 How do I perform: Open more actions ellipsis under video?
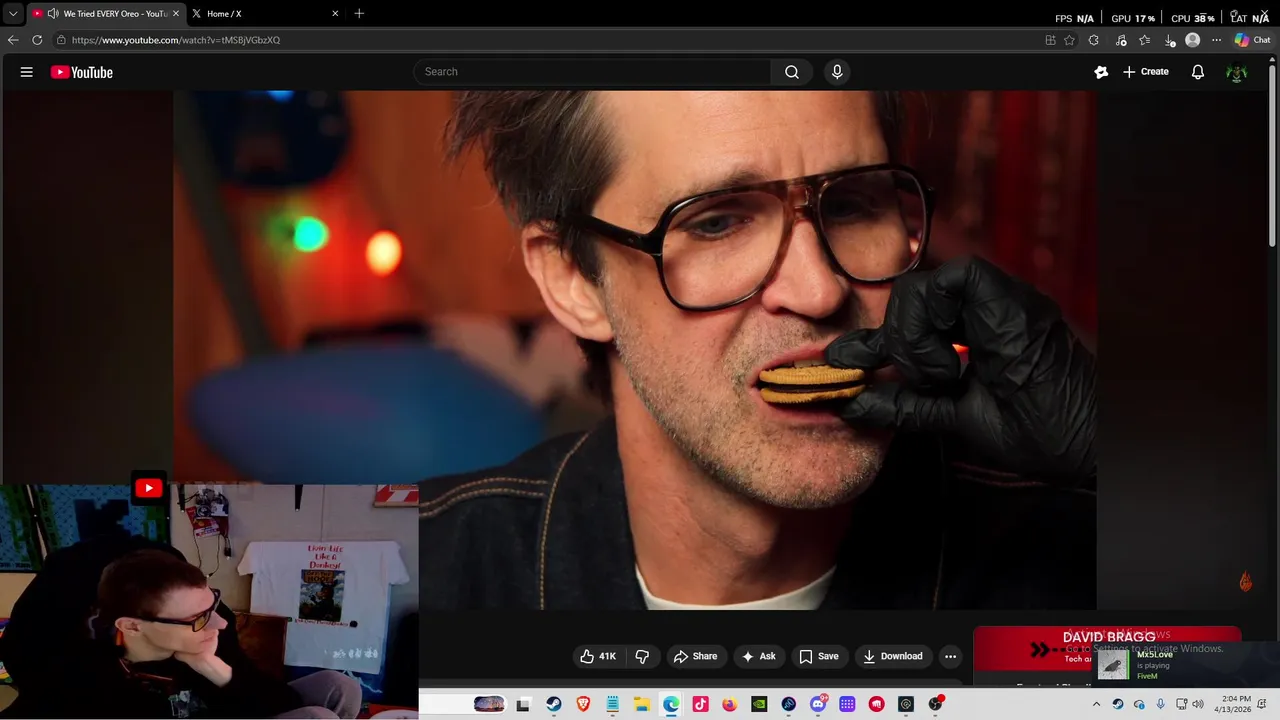click(950, 656)
